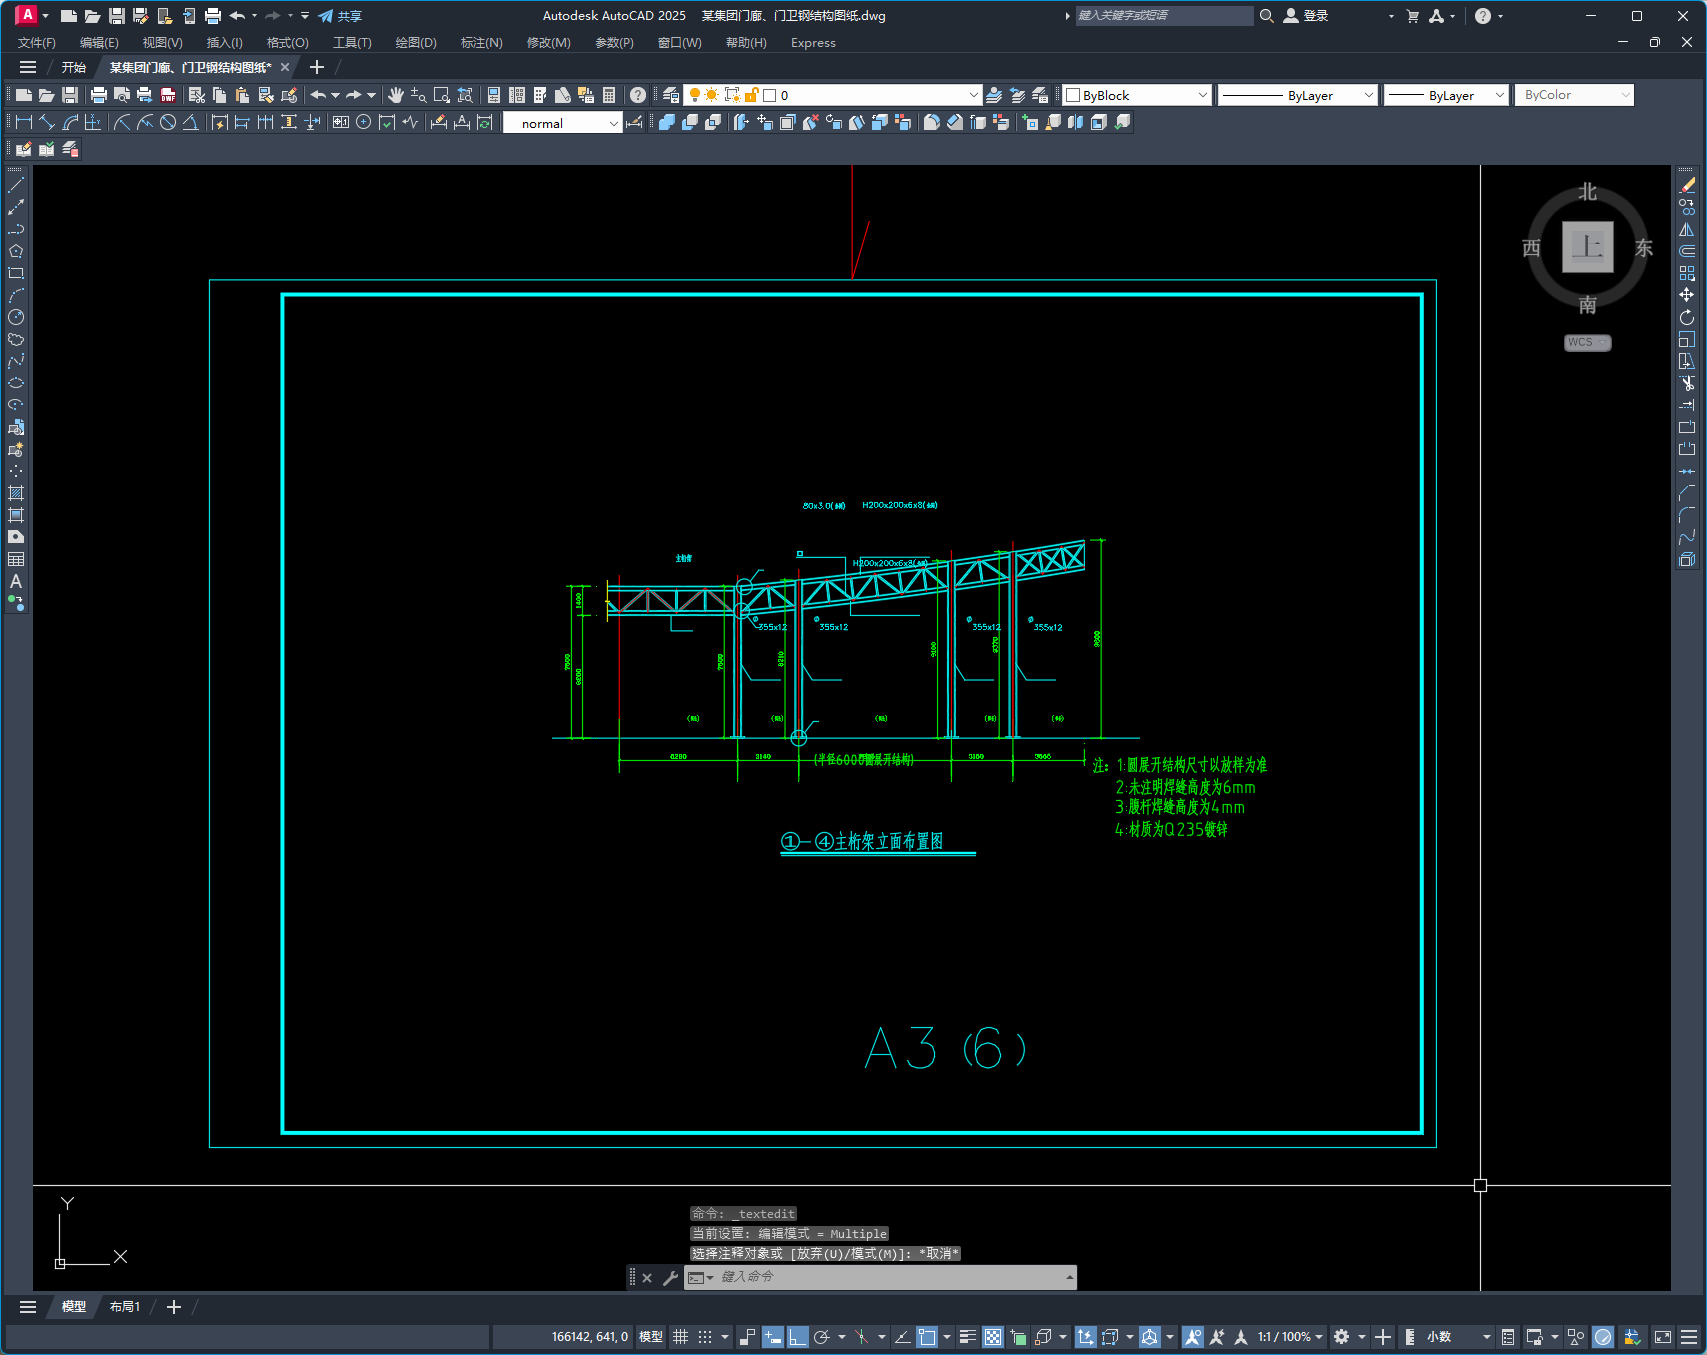Expand the undo history arrow
The height and width of the screenshot is (1355, 1707).
pos(336,95)
